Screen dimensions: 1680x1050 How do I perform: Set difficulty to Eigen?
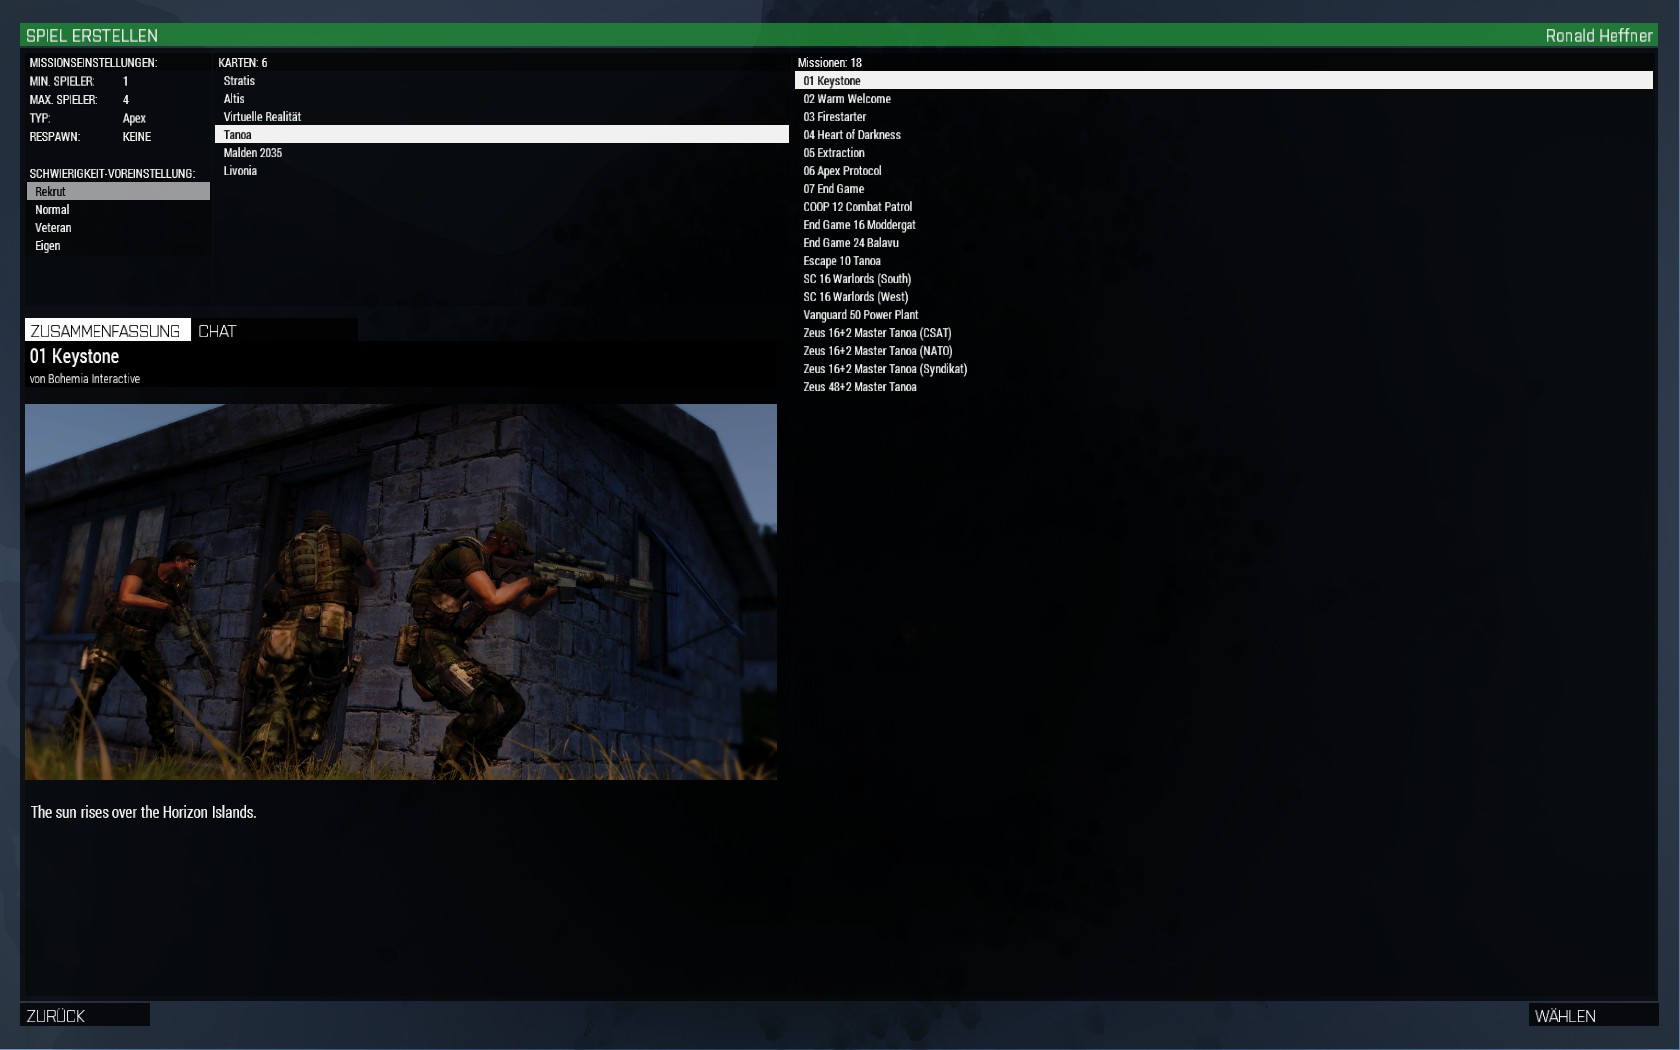click(x=118, y=246)
